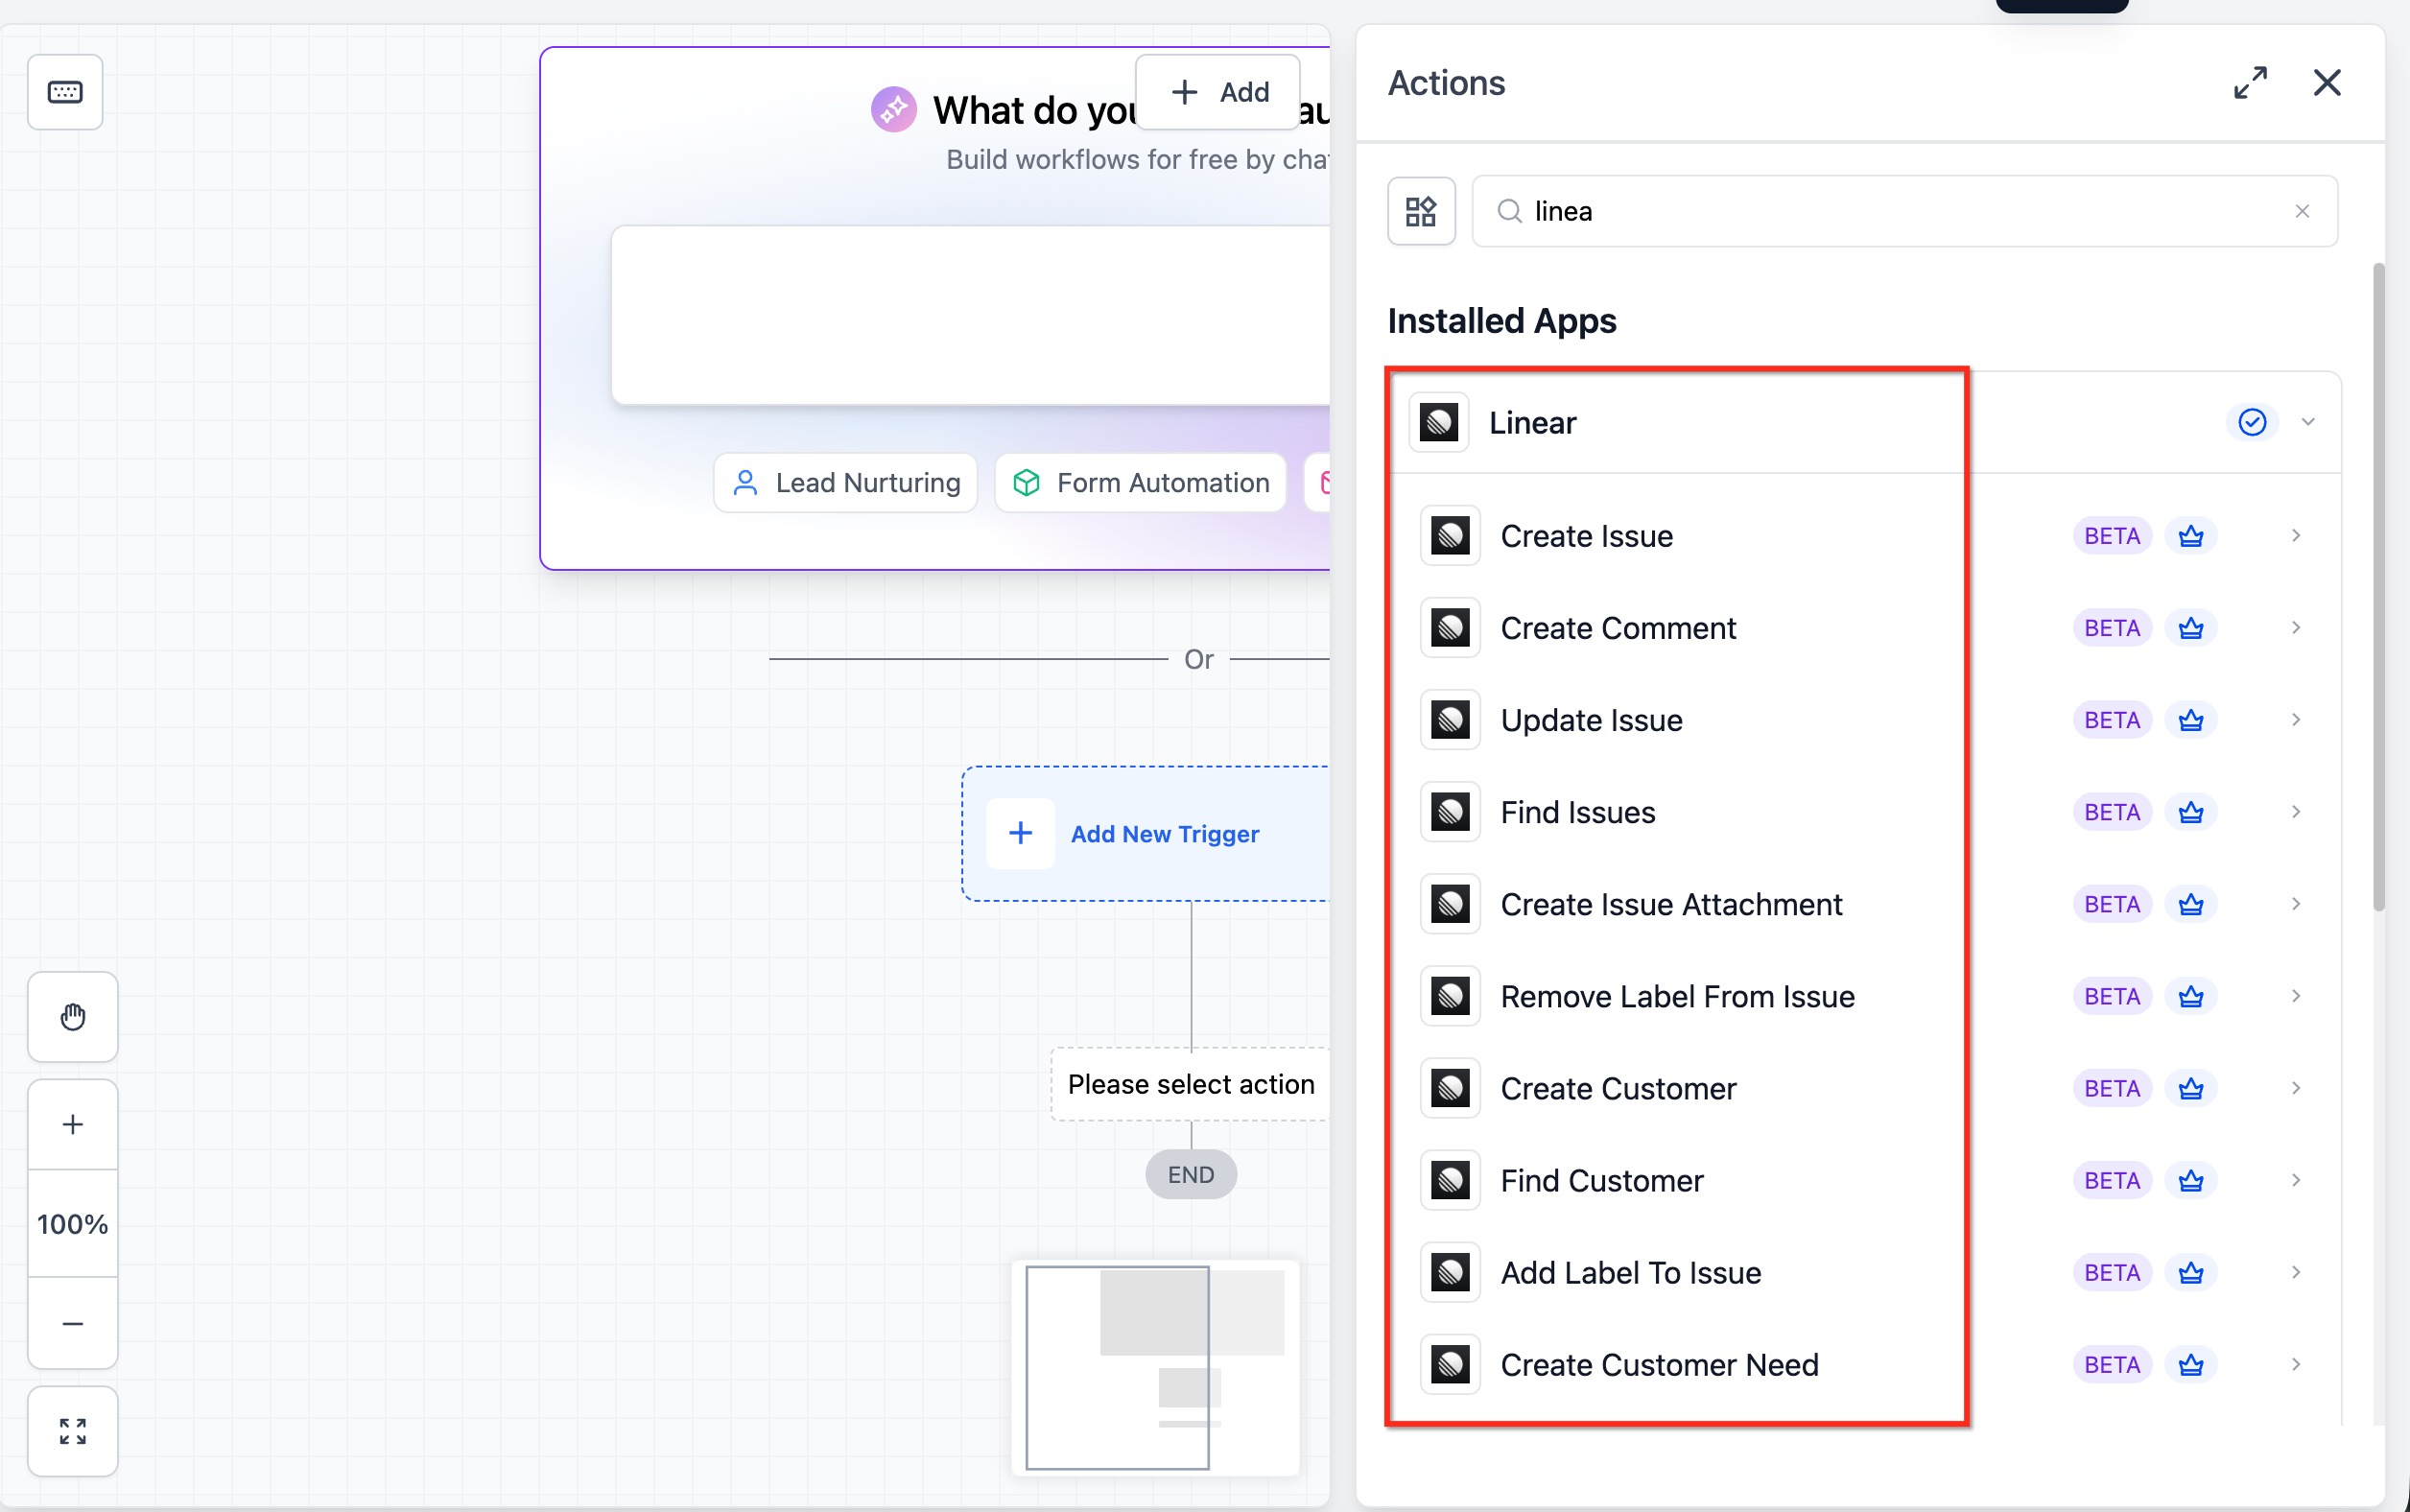This screenshot has height=1512, width=2410.
Task: Select the Create Customer action
Action: coord(1865,1088)
